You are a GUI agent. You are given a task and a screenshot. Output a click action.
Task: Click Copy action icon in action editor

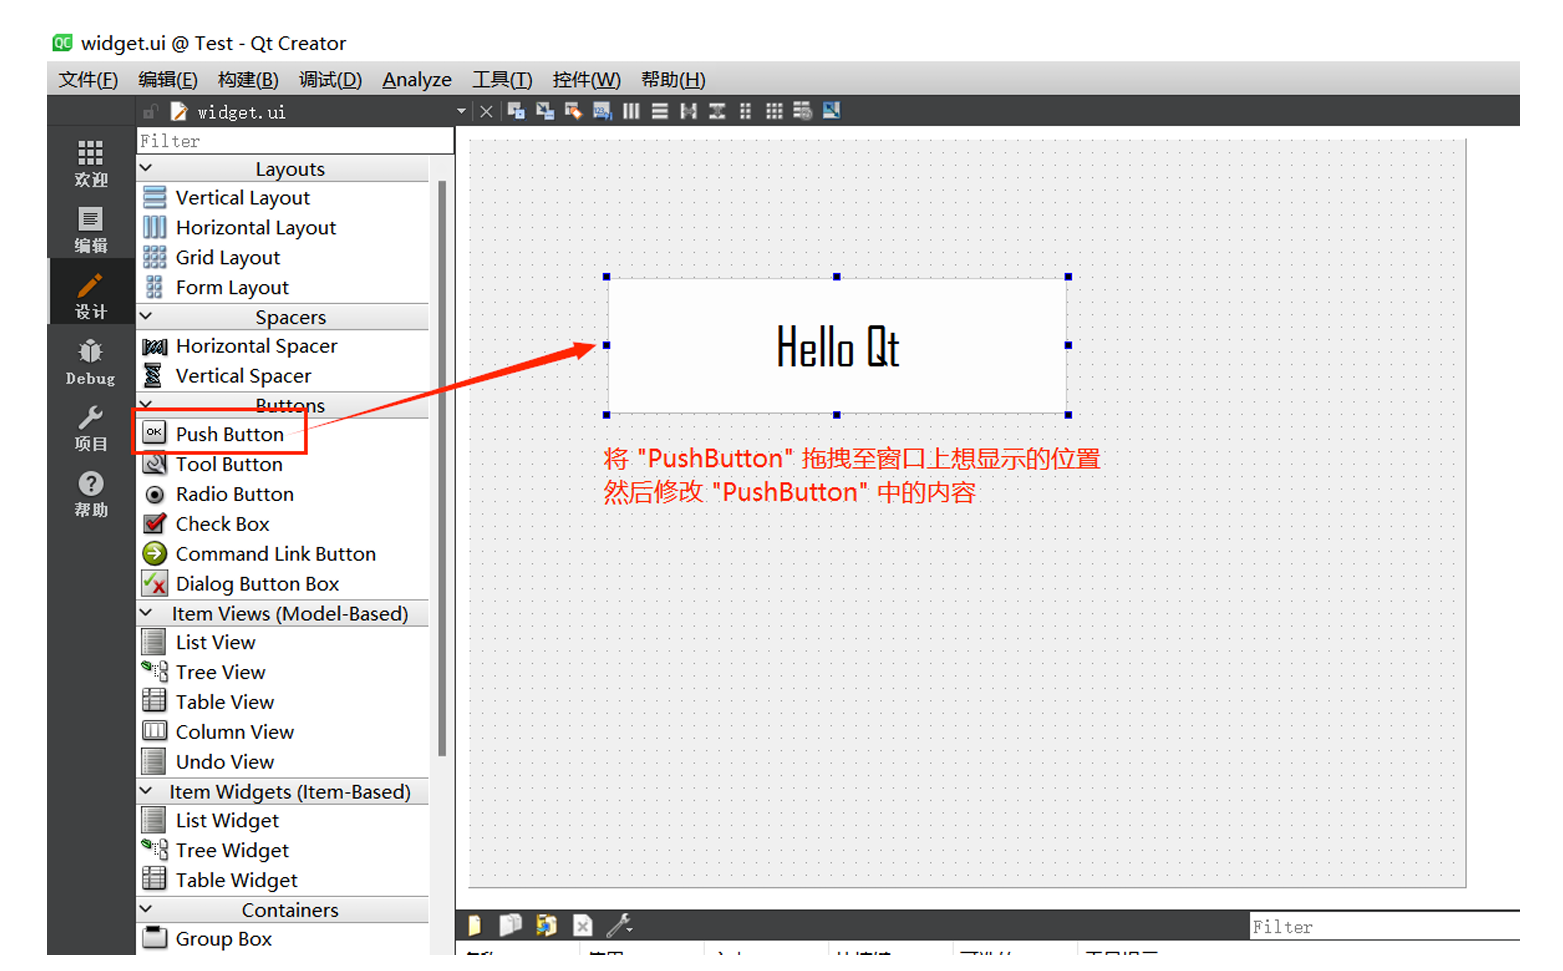coord(510,925)
